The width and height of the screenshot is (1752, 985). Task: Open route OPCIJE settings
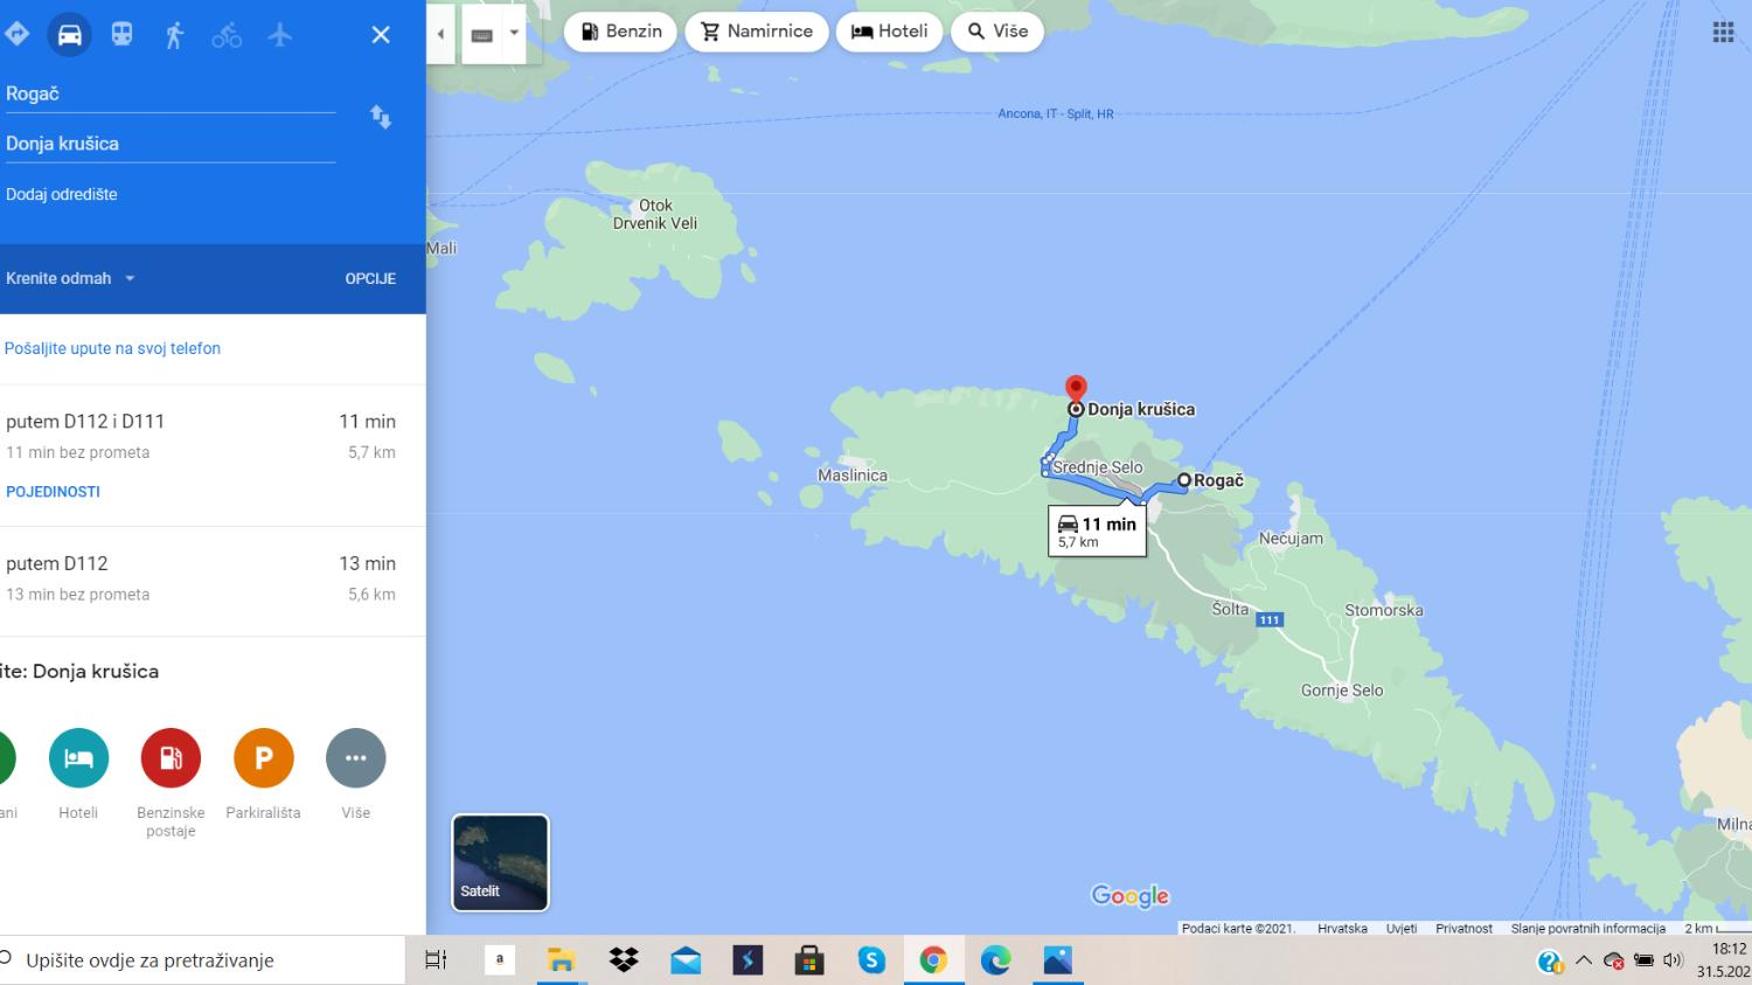coord(370,279)
